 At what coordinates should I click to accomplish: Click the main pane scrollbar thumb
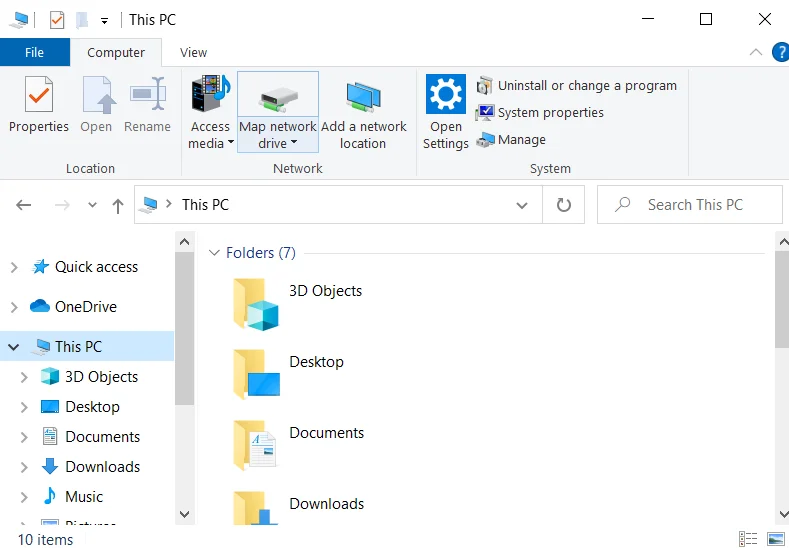click(782, 299)
